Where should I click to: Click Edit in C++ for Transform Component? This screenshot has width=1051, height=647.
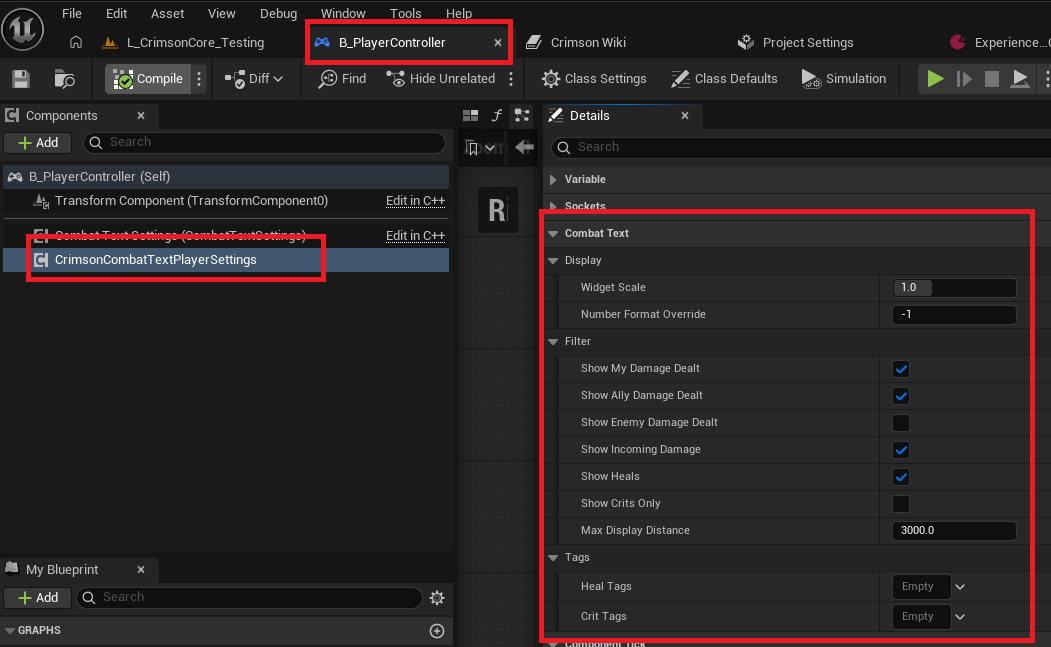pos(415,200)
